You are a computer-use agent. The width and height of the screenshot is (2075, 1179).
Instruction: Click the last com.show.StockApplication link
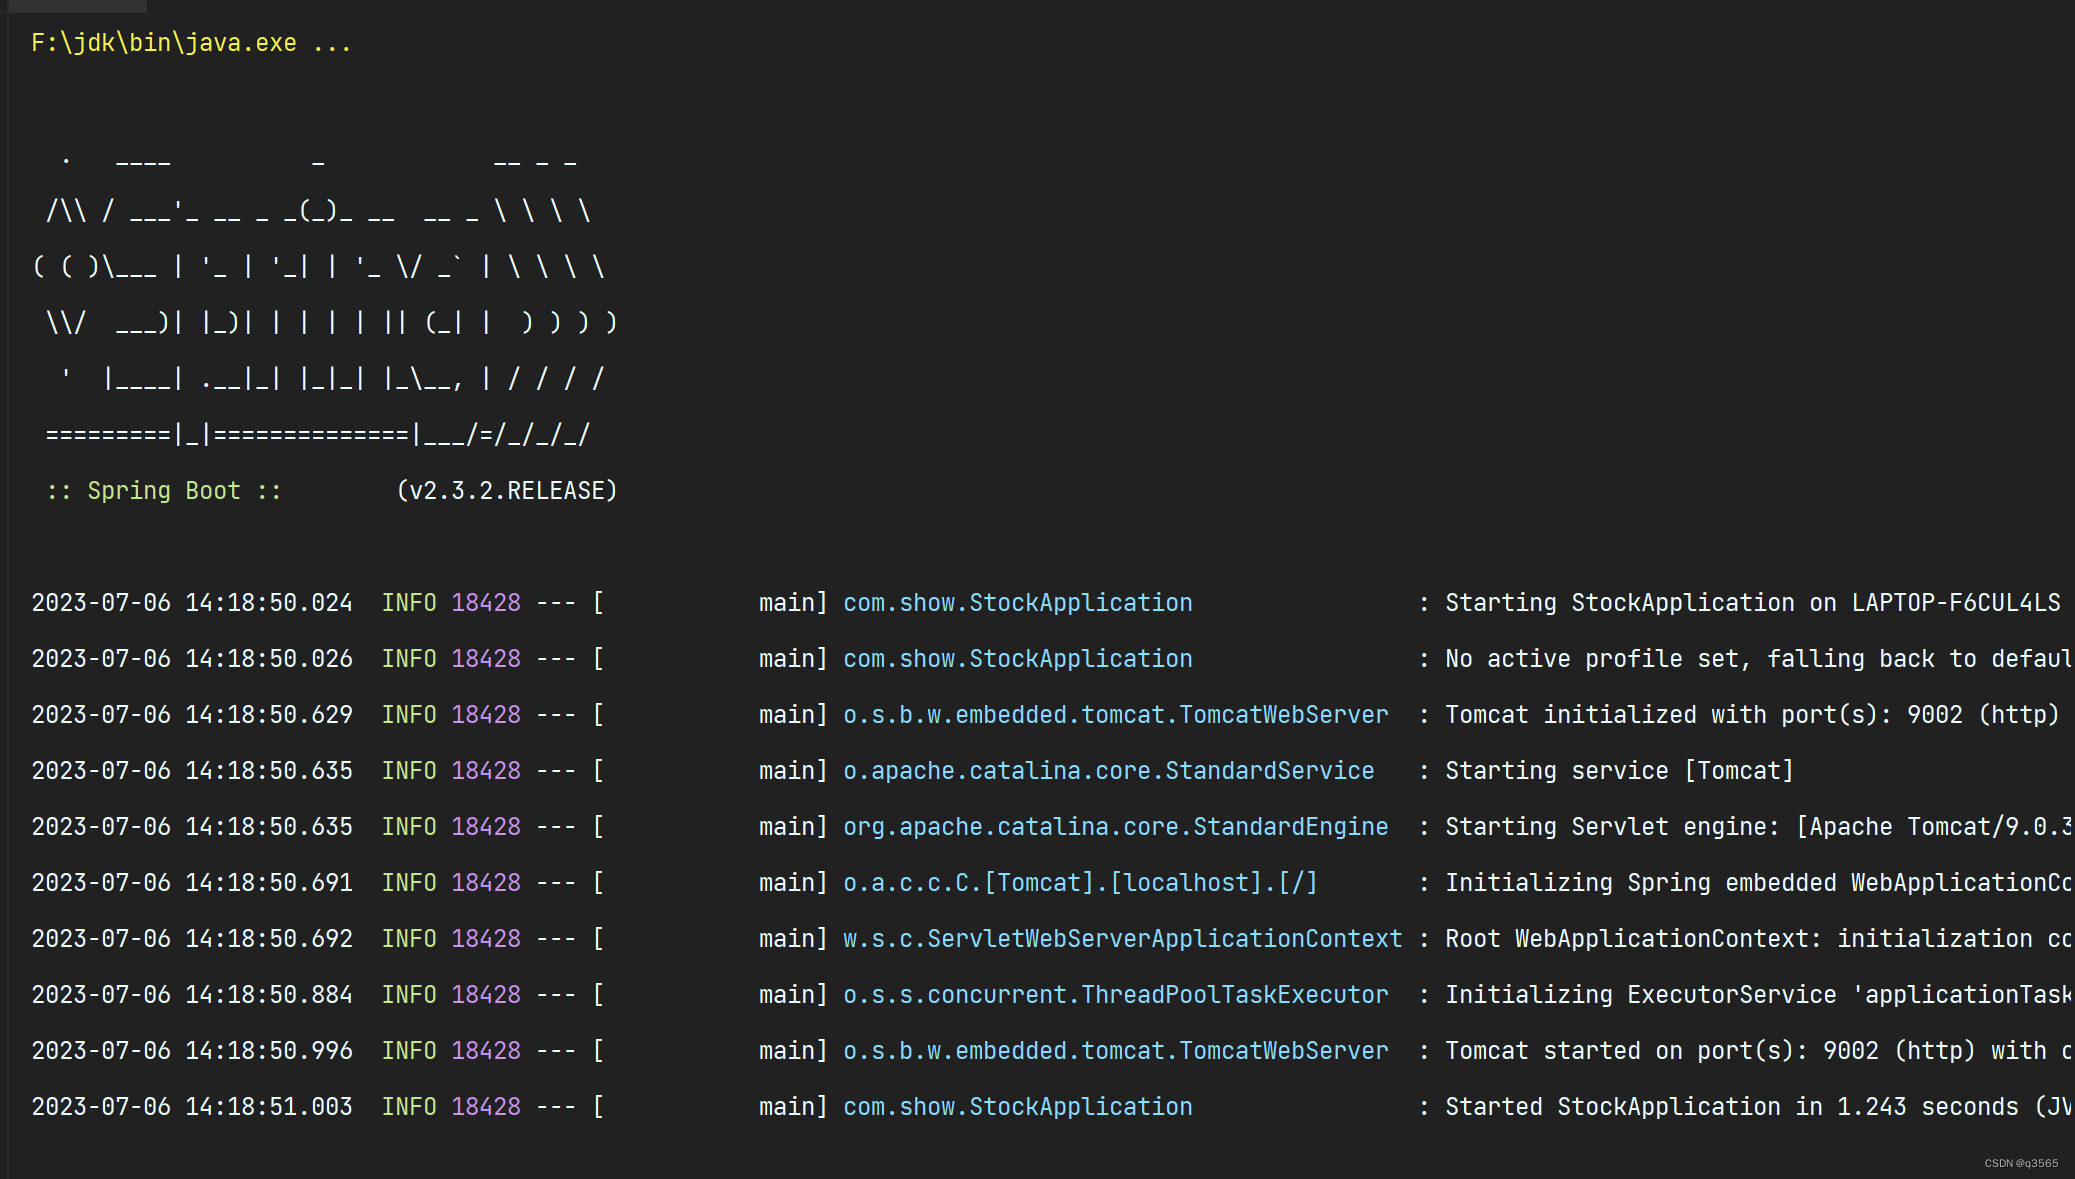point(1016,1106)
